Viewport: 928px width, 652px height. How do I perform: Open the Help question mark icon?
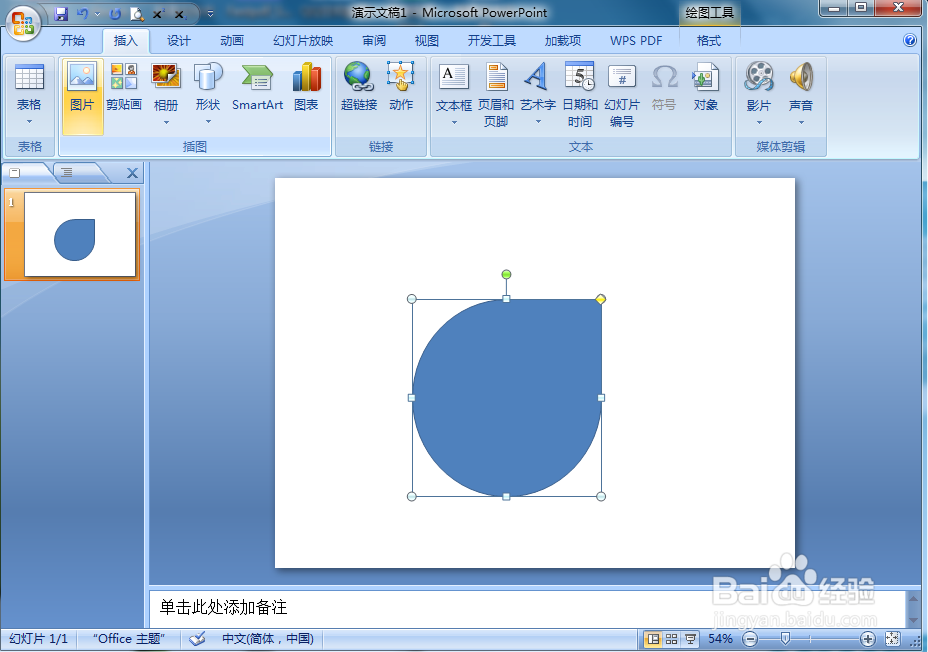(x=910, y=40)
